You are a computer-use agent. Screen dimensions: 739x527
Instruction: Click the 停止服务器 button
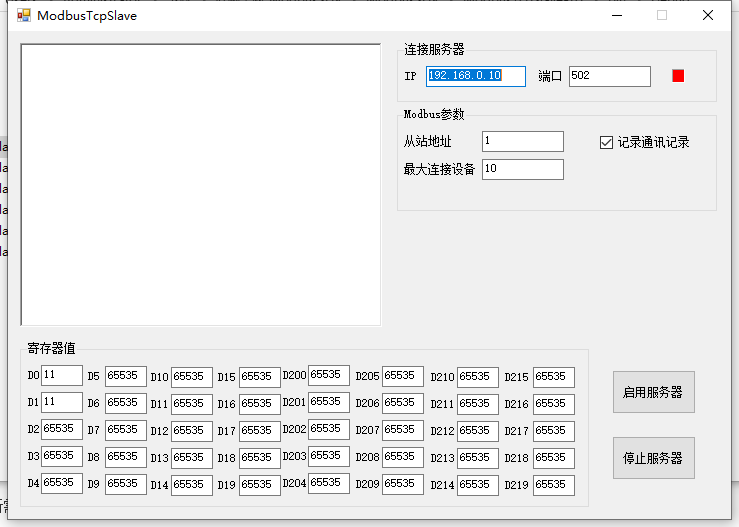pyautogui.click(x=654, y=458)
